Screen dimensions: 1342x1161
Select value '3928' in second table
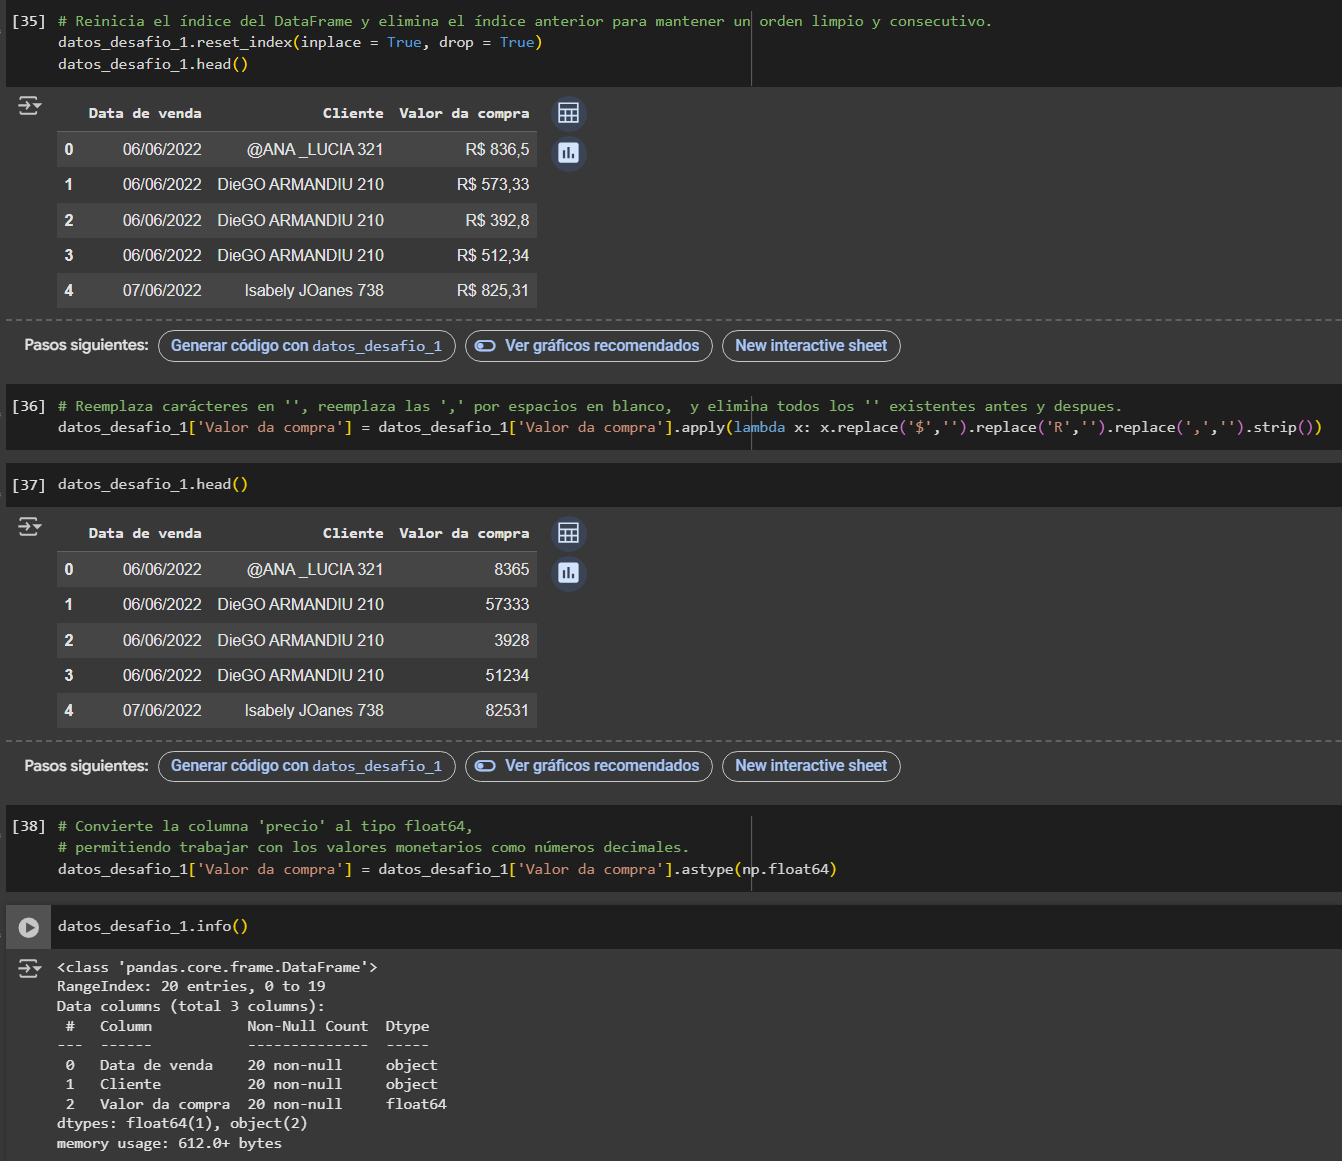(512, 641)
